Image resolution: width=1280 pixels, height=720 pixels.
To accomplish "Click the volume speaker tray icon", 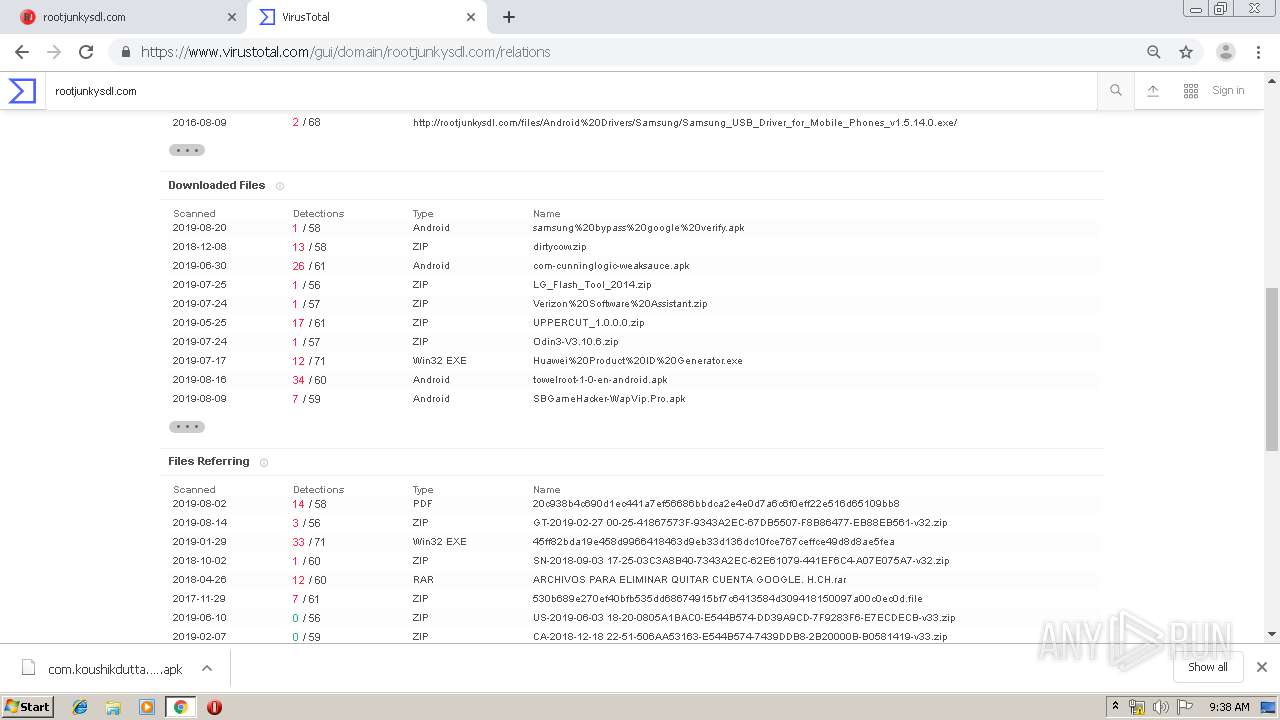I will [x=1161, y=707].
